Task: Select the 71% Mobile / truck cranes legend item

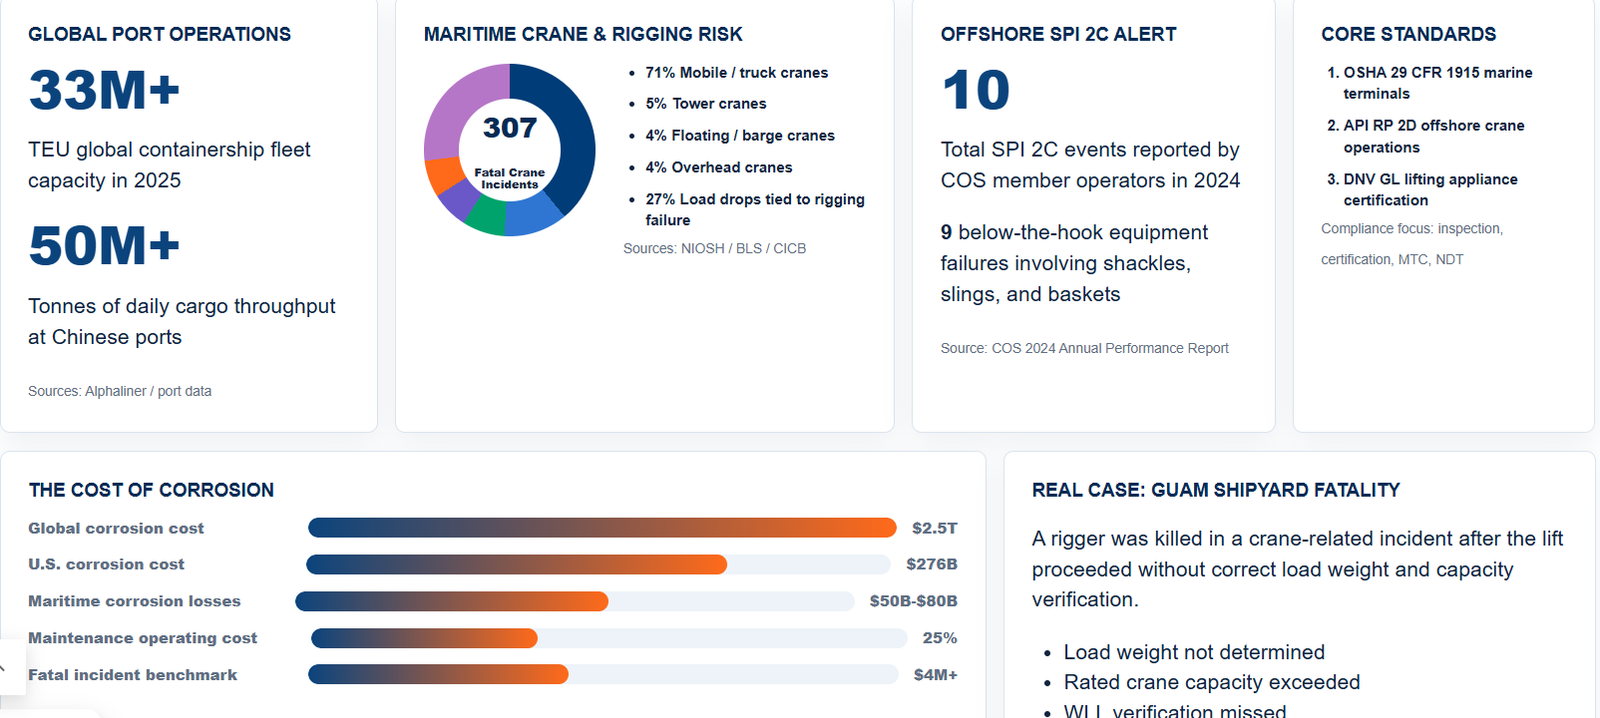Action: coord(736,73)
